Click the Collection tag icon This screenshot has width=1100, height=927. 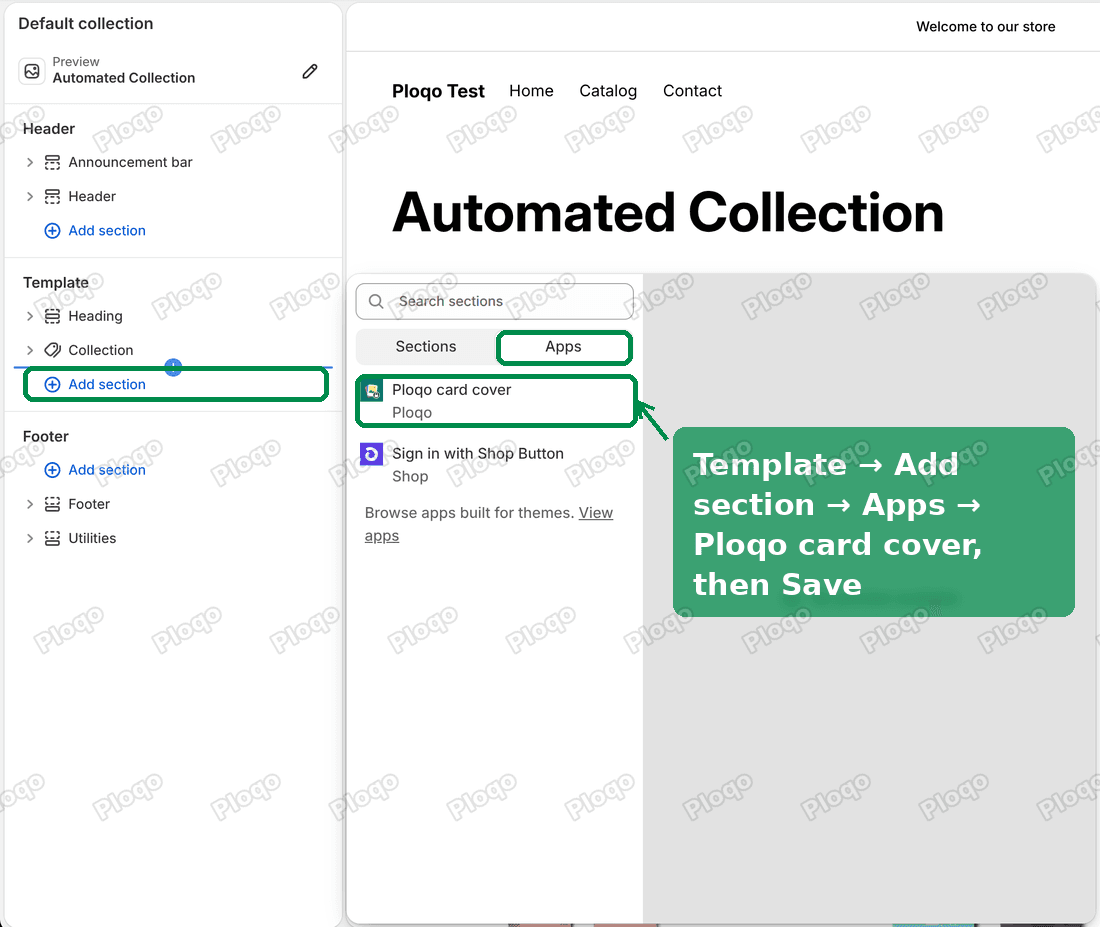(53, 350)
